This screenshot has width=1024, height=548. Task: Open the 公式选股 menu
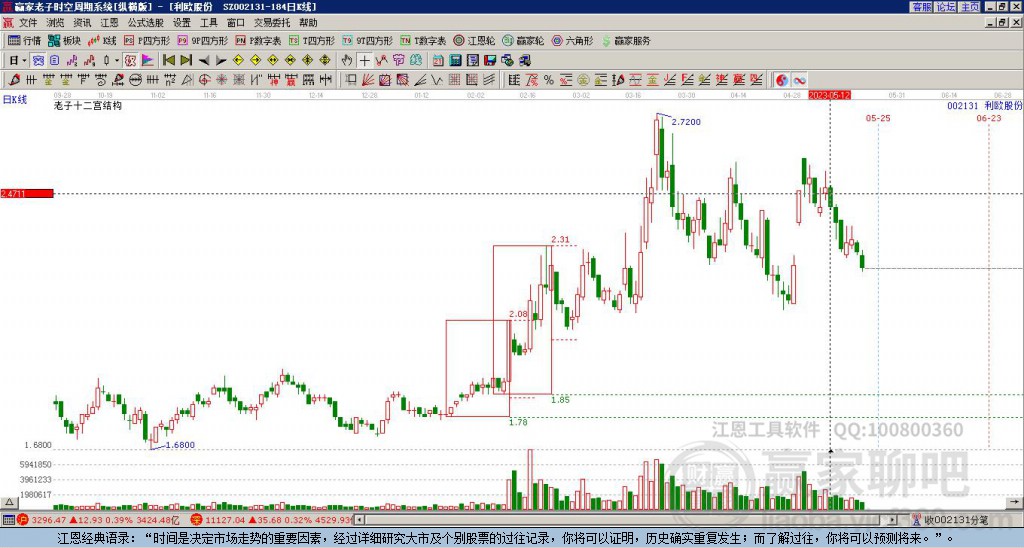[x=146, y=23]
